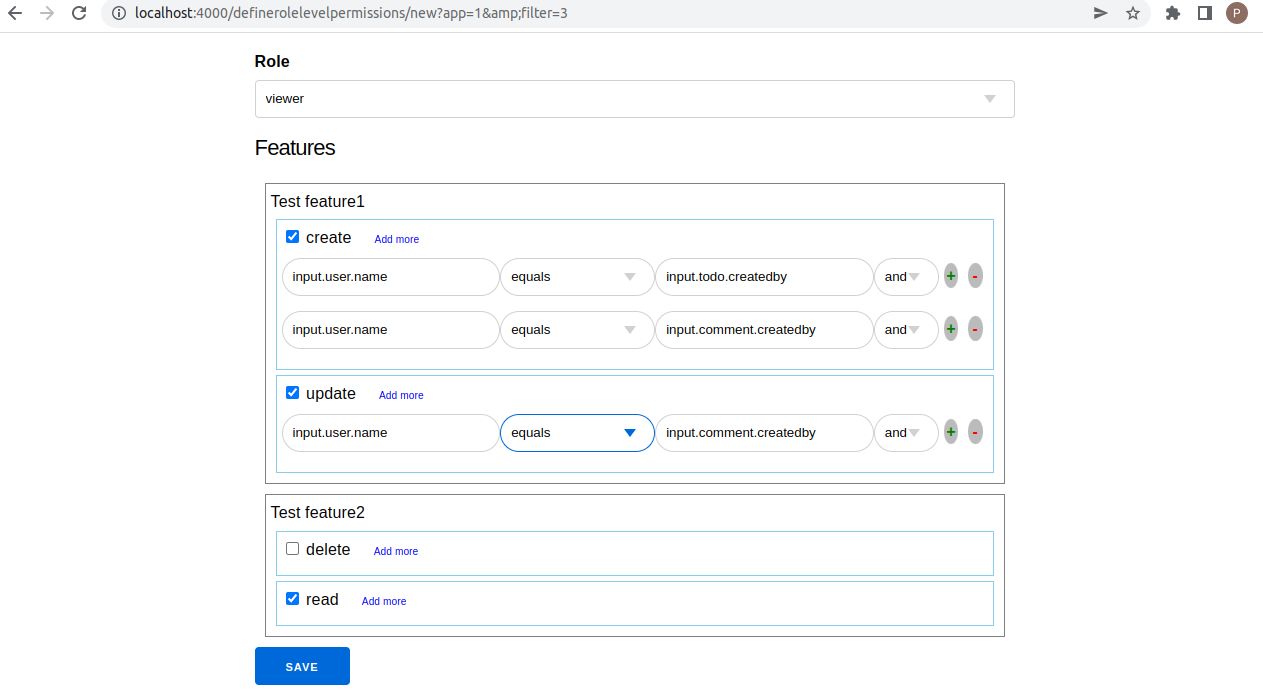The image size is (1263, 696).
Task: Click the Role label
Action: point(272,61)
